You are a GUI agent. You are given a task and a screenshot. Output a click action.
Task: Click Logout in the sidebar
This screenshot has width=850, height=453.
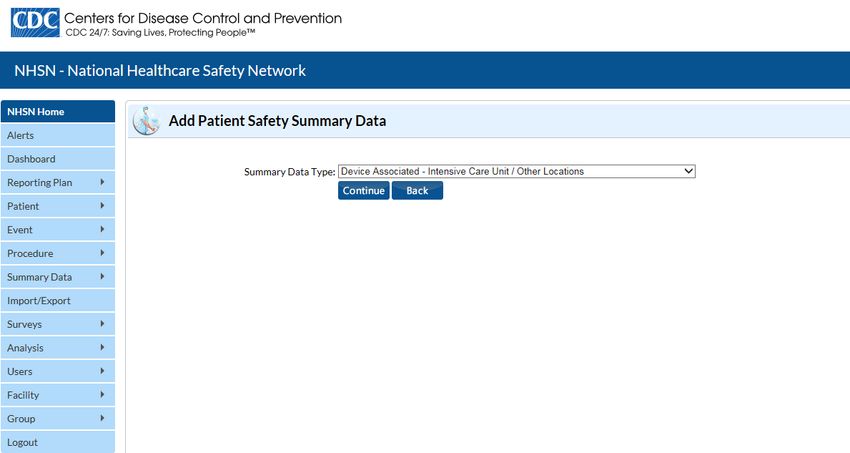[x=58, y=442]
